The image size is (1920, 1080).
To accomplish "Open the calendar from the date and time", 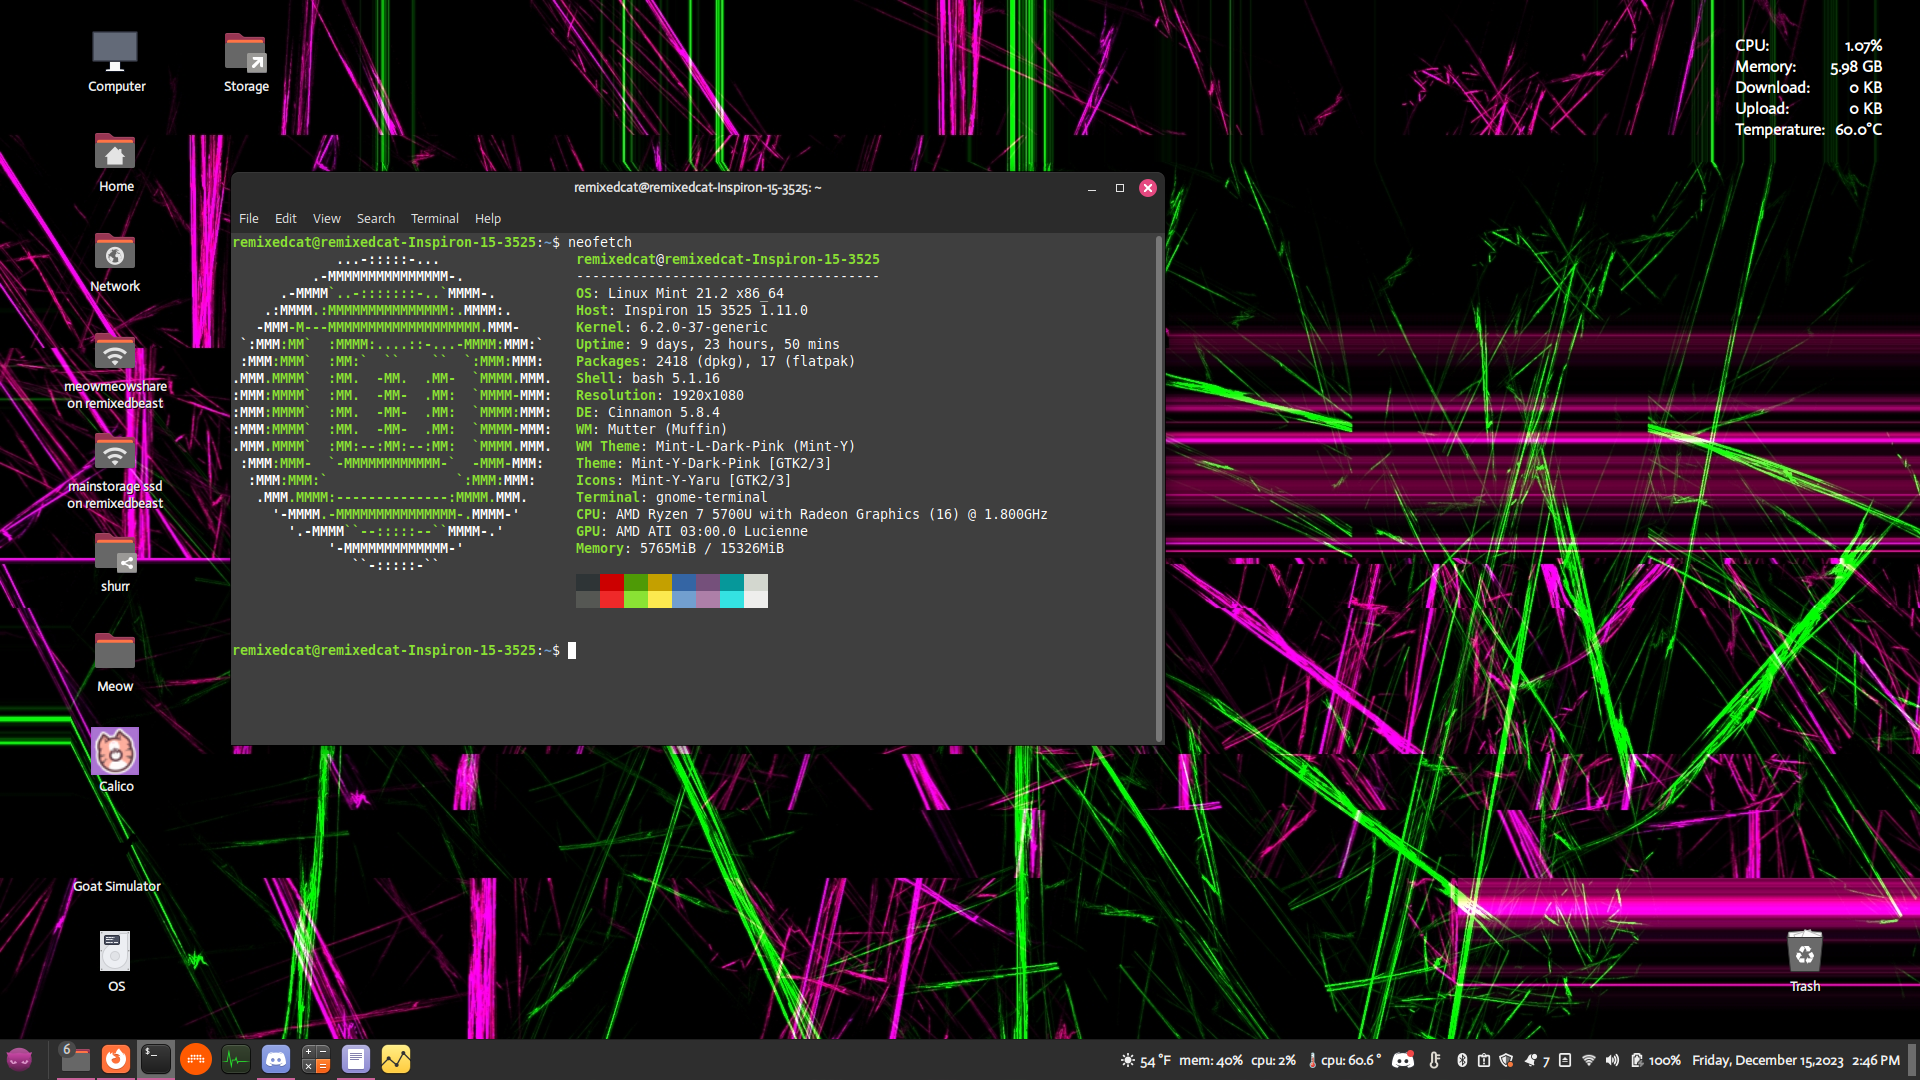I will (1796, 1060).
